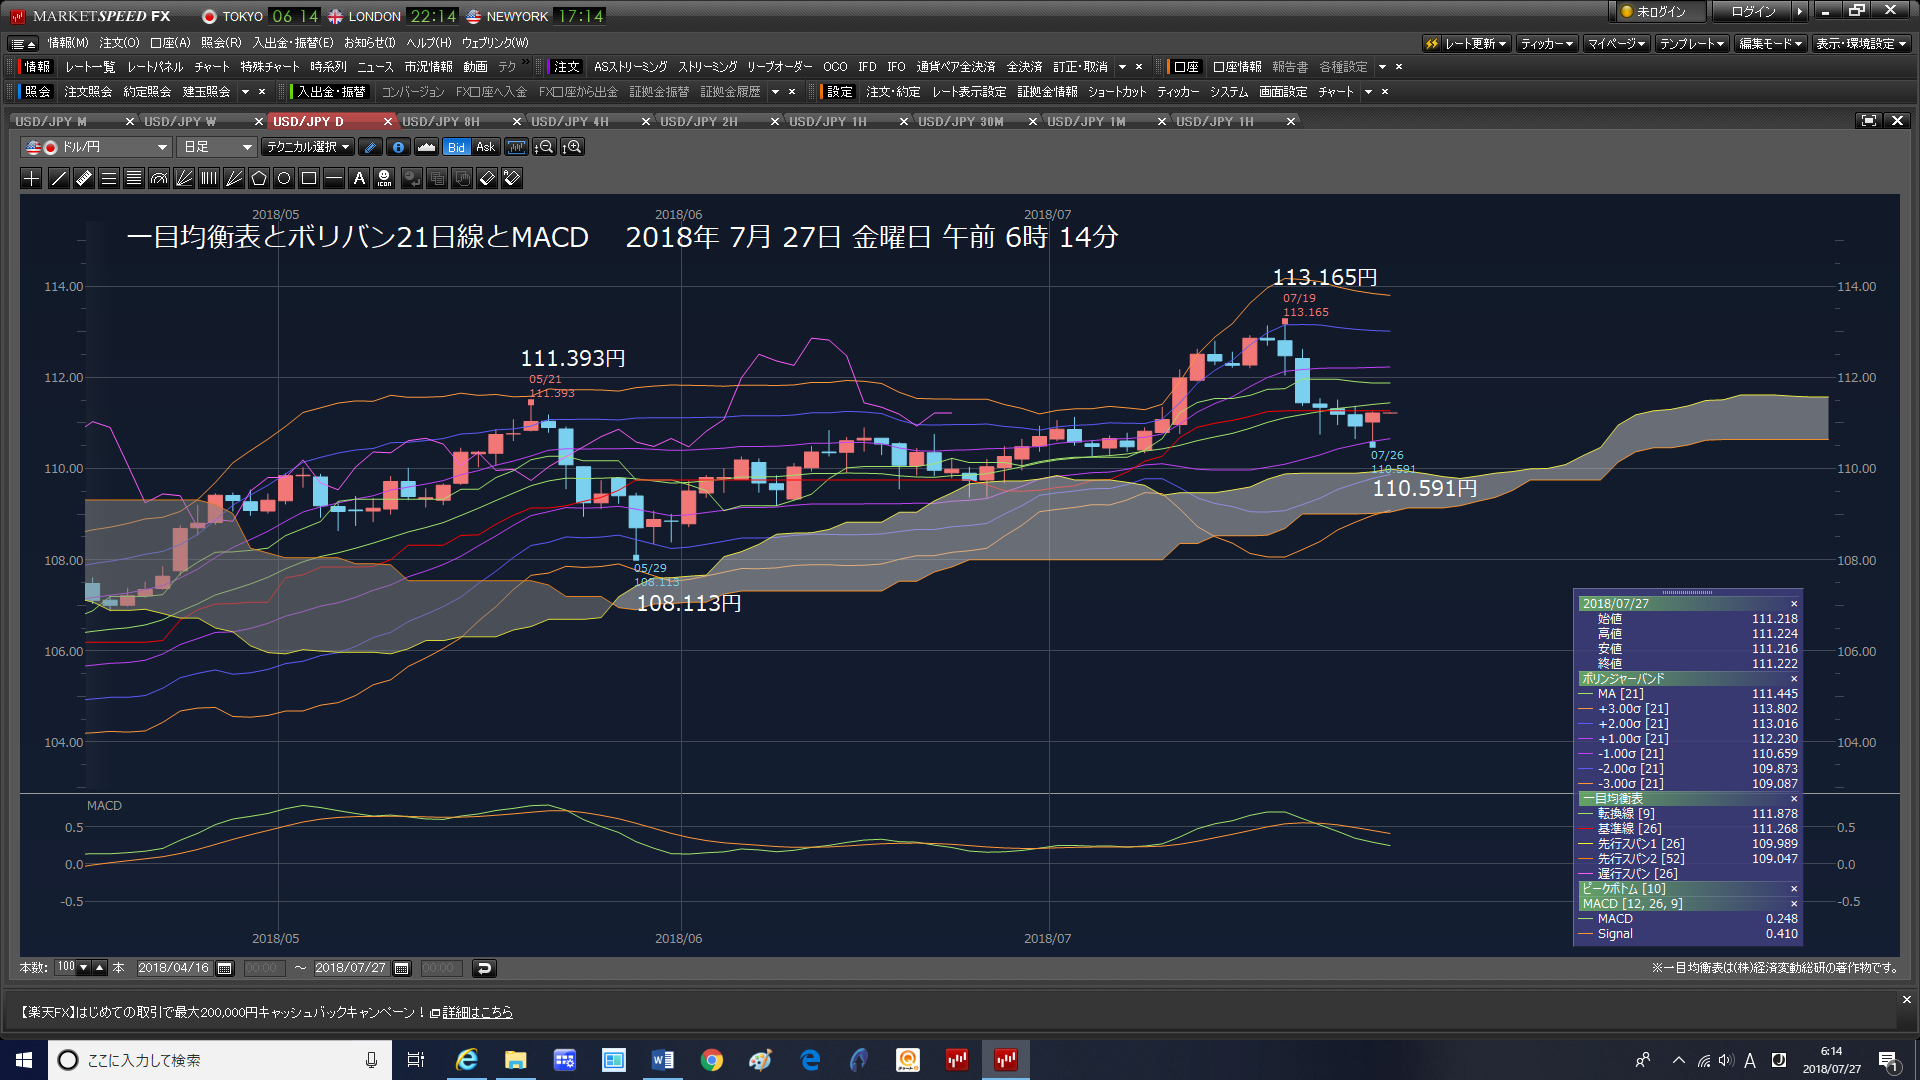The image size is (1920, 1080).
Task: Click the chart scale display icon
Action: pyautogui.click(x=516, y=147)
